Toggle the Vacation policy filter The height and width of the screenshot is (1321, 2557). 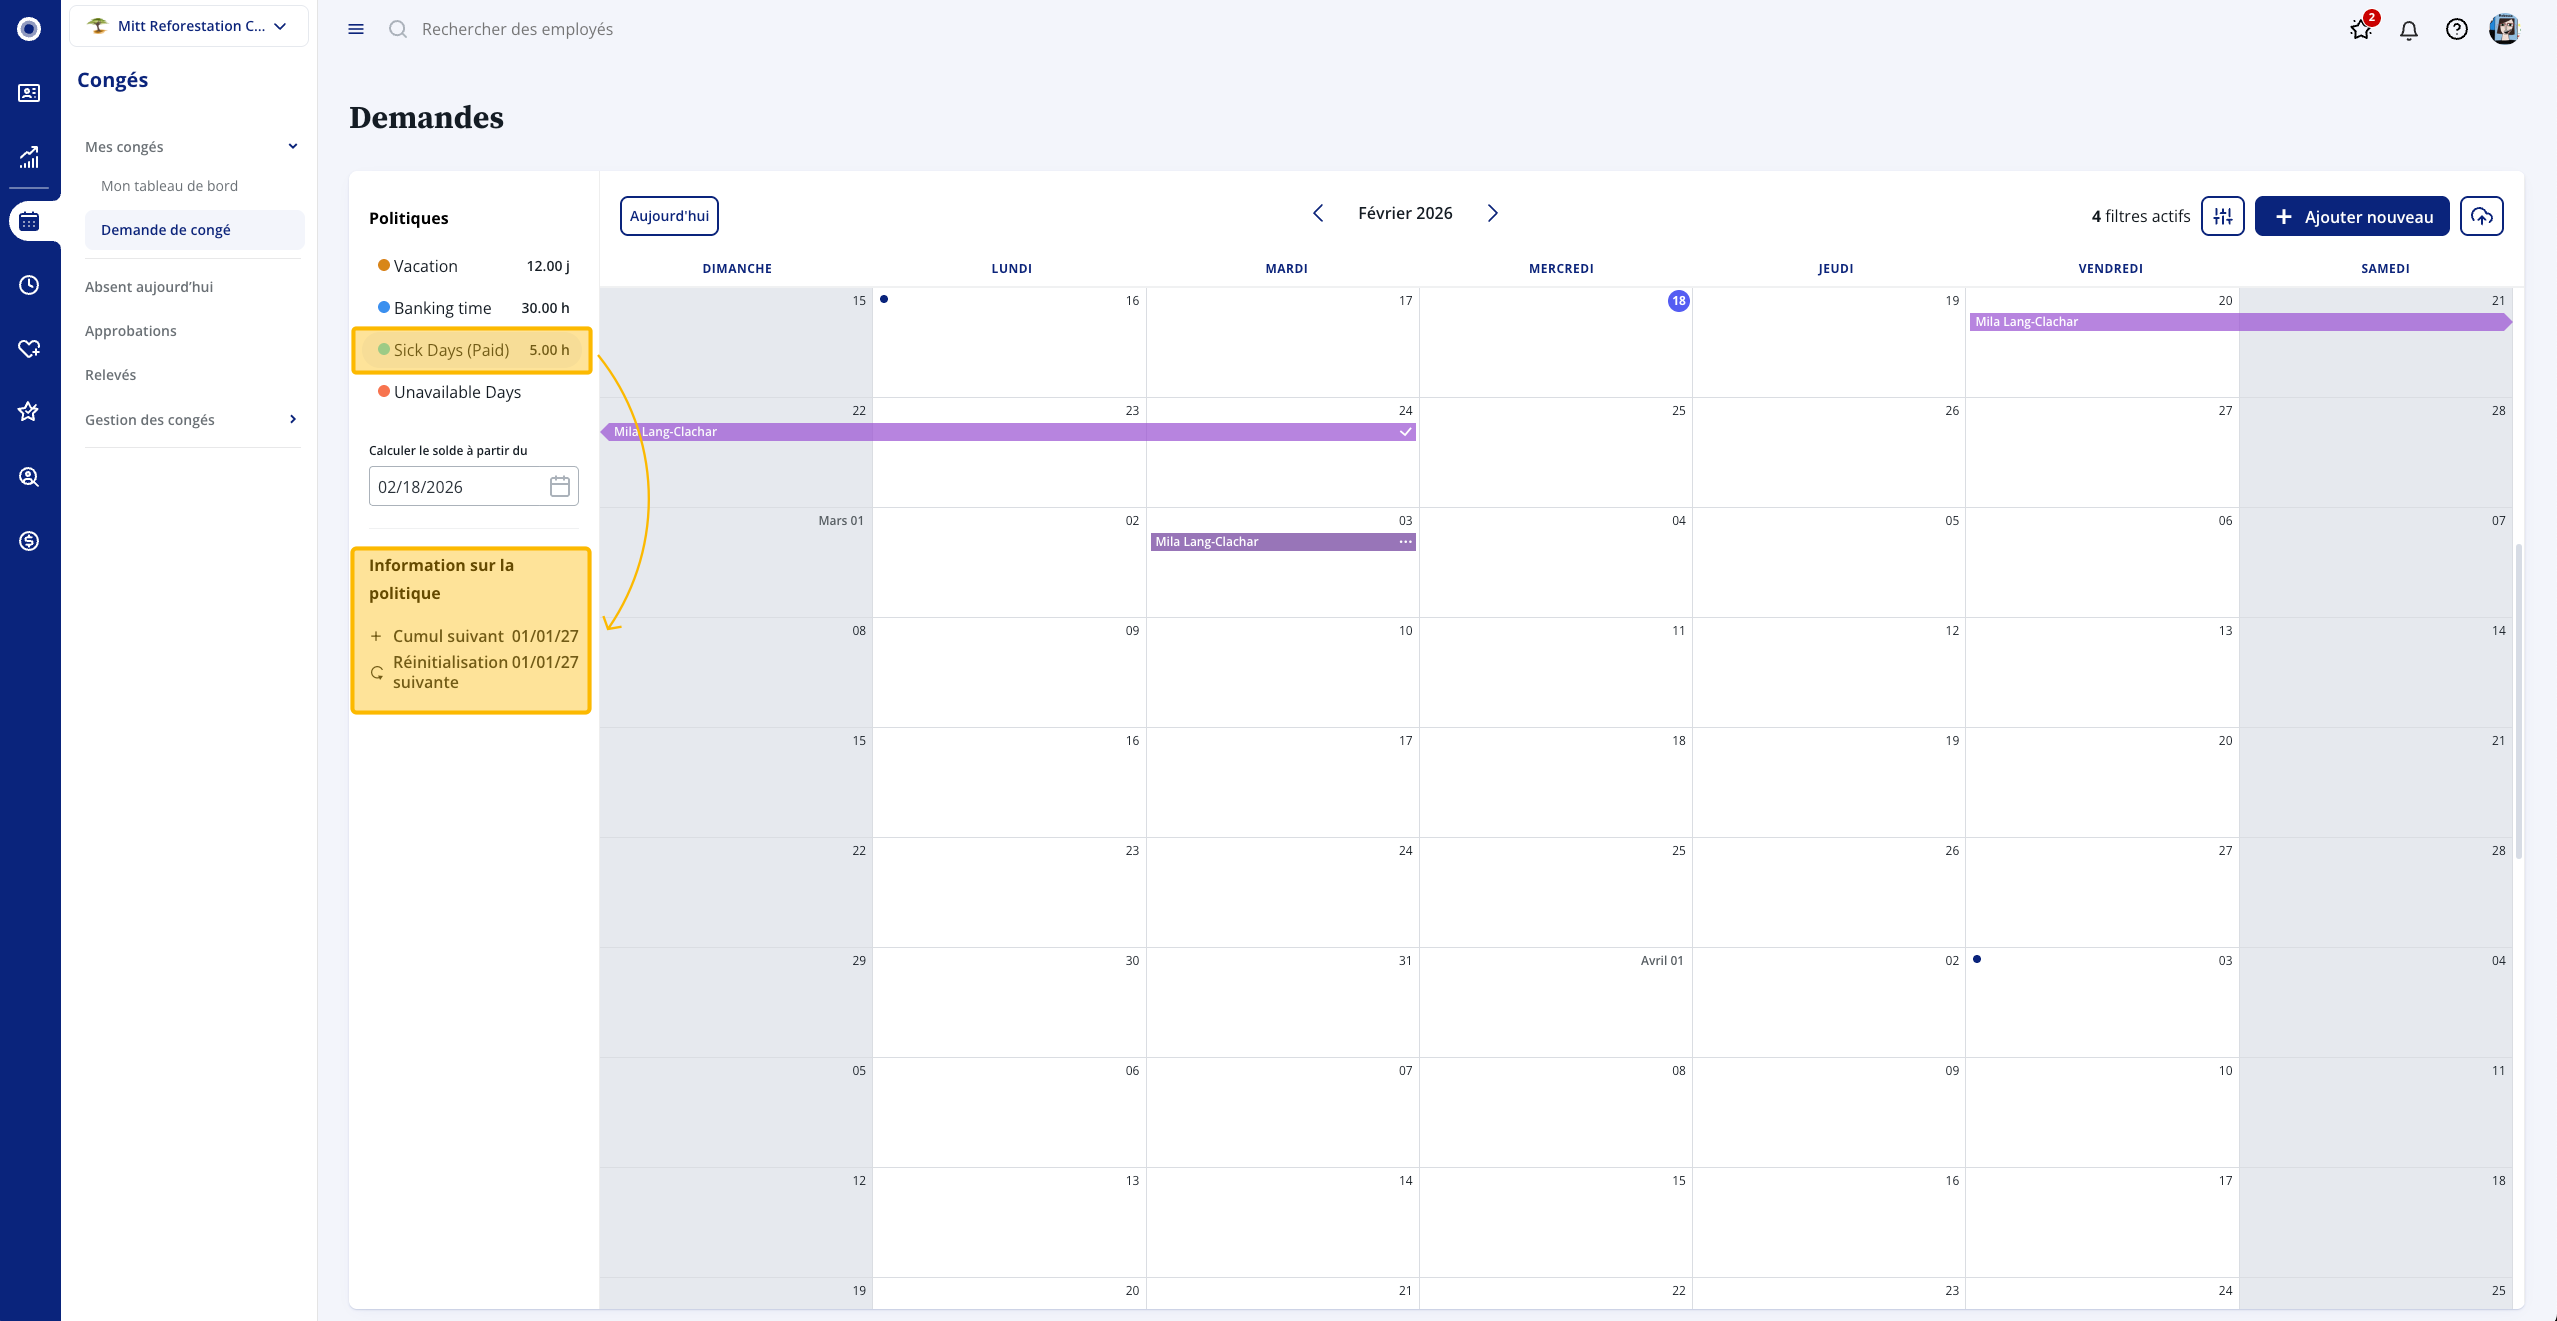coord(425,266)
